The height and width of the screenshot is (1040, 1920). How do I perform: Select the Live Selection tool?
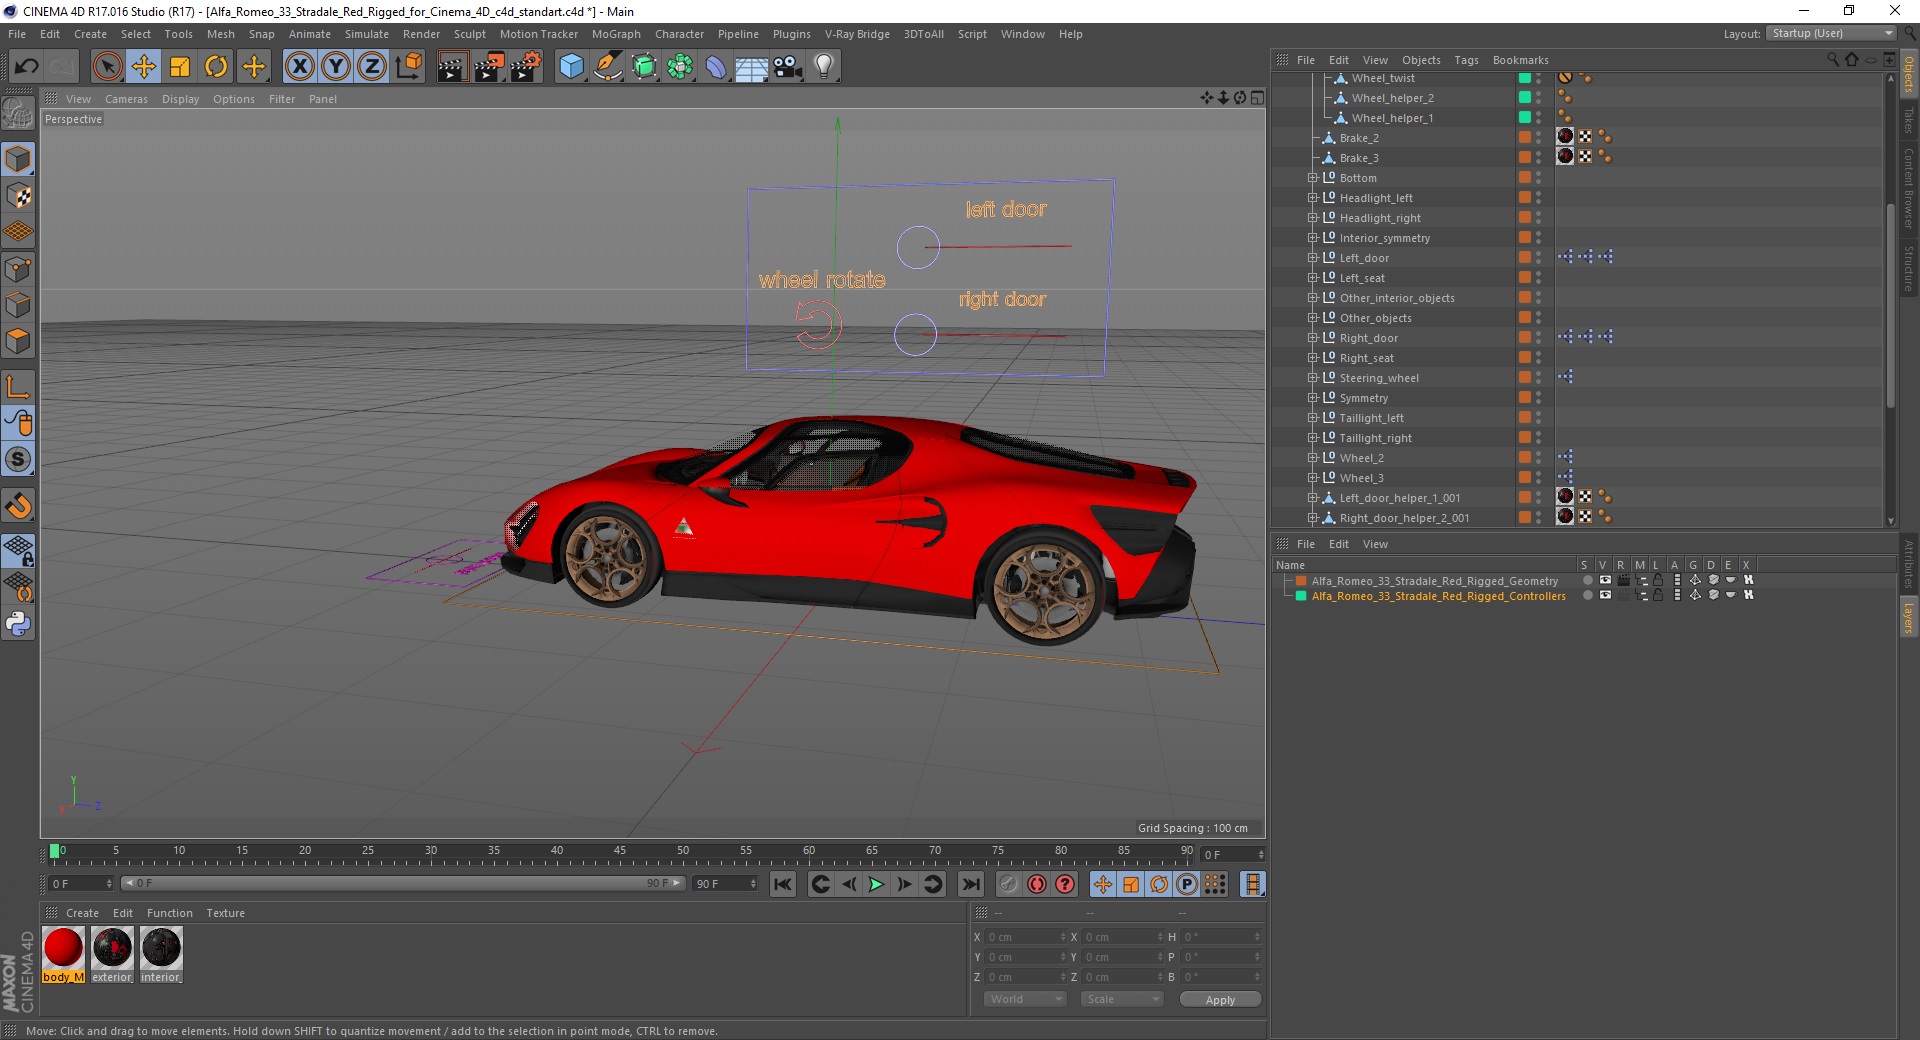(107, 67)
